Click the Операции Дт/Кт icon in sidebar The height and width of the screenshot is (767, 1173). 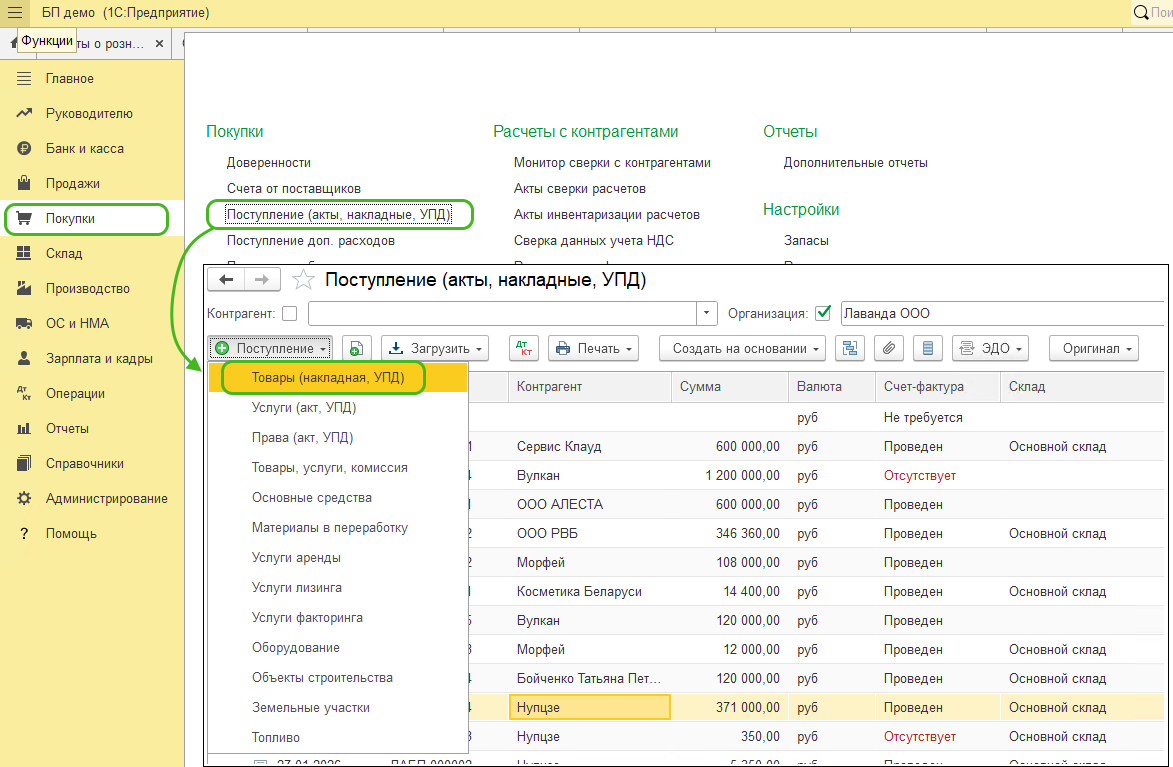(24, 394)
